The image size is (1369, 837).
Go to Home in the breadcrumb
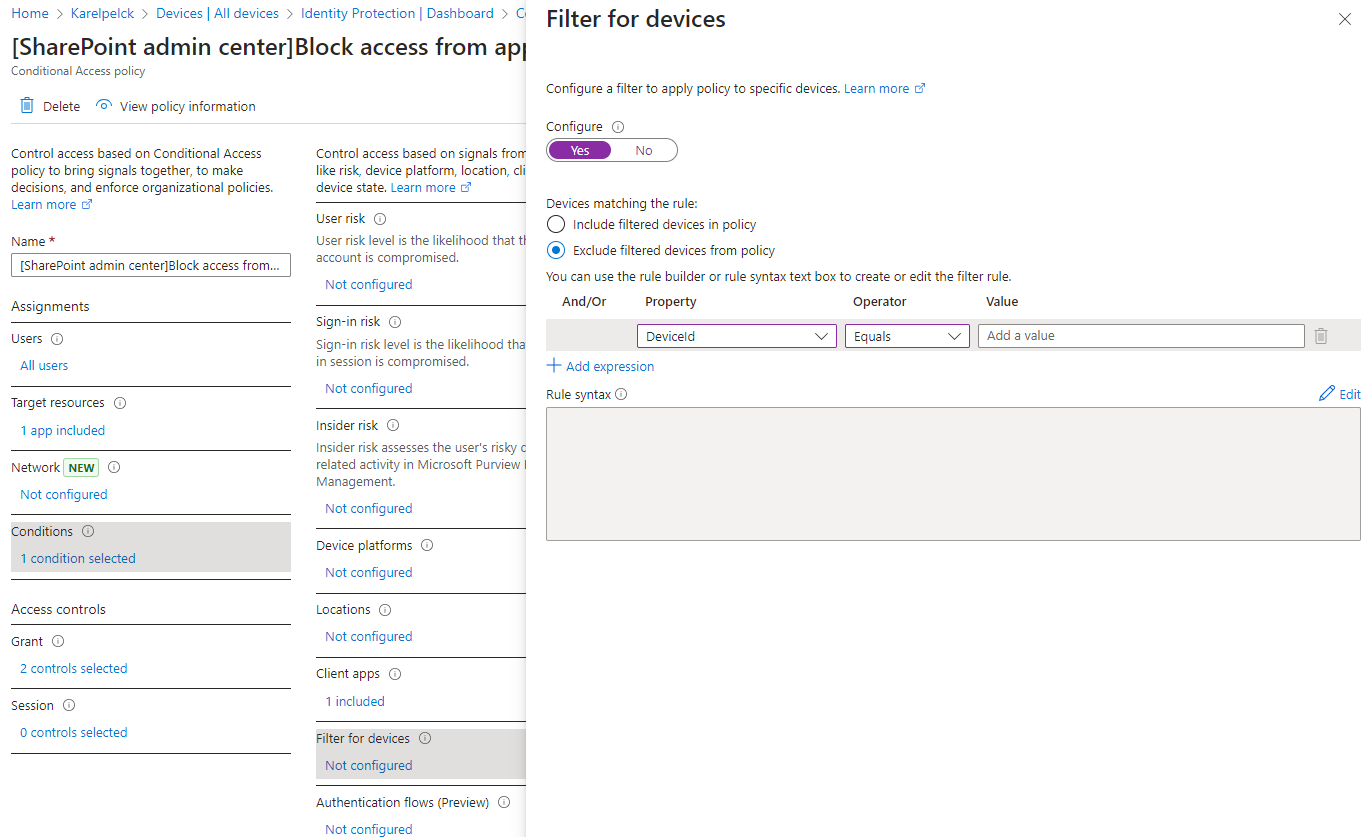click(30, 14)
